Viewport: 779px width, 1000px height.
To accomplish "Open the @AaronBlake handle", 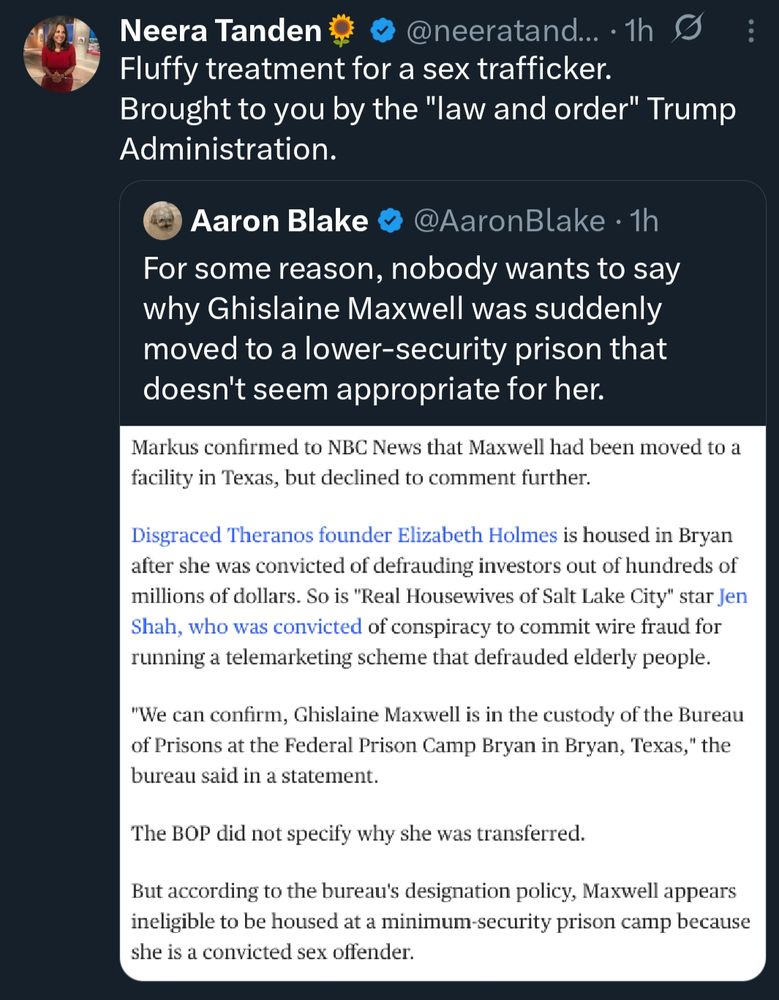I will (508, 221).
